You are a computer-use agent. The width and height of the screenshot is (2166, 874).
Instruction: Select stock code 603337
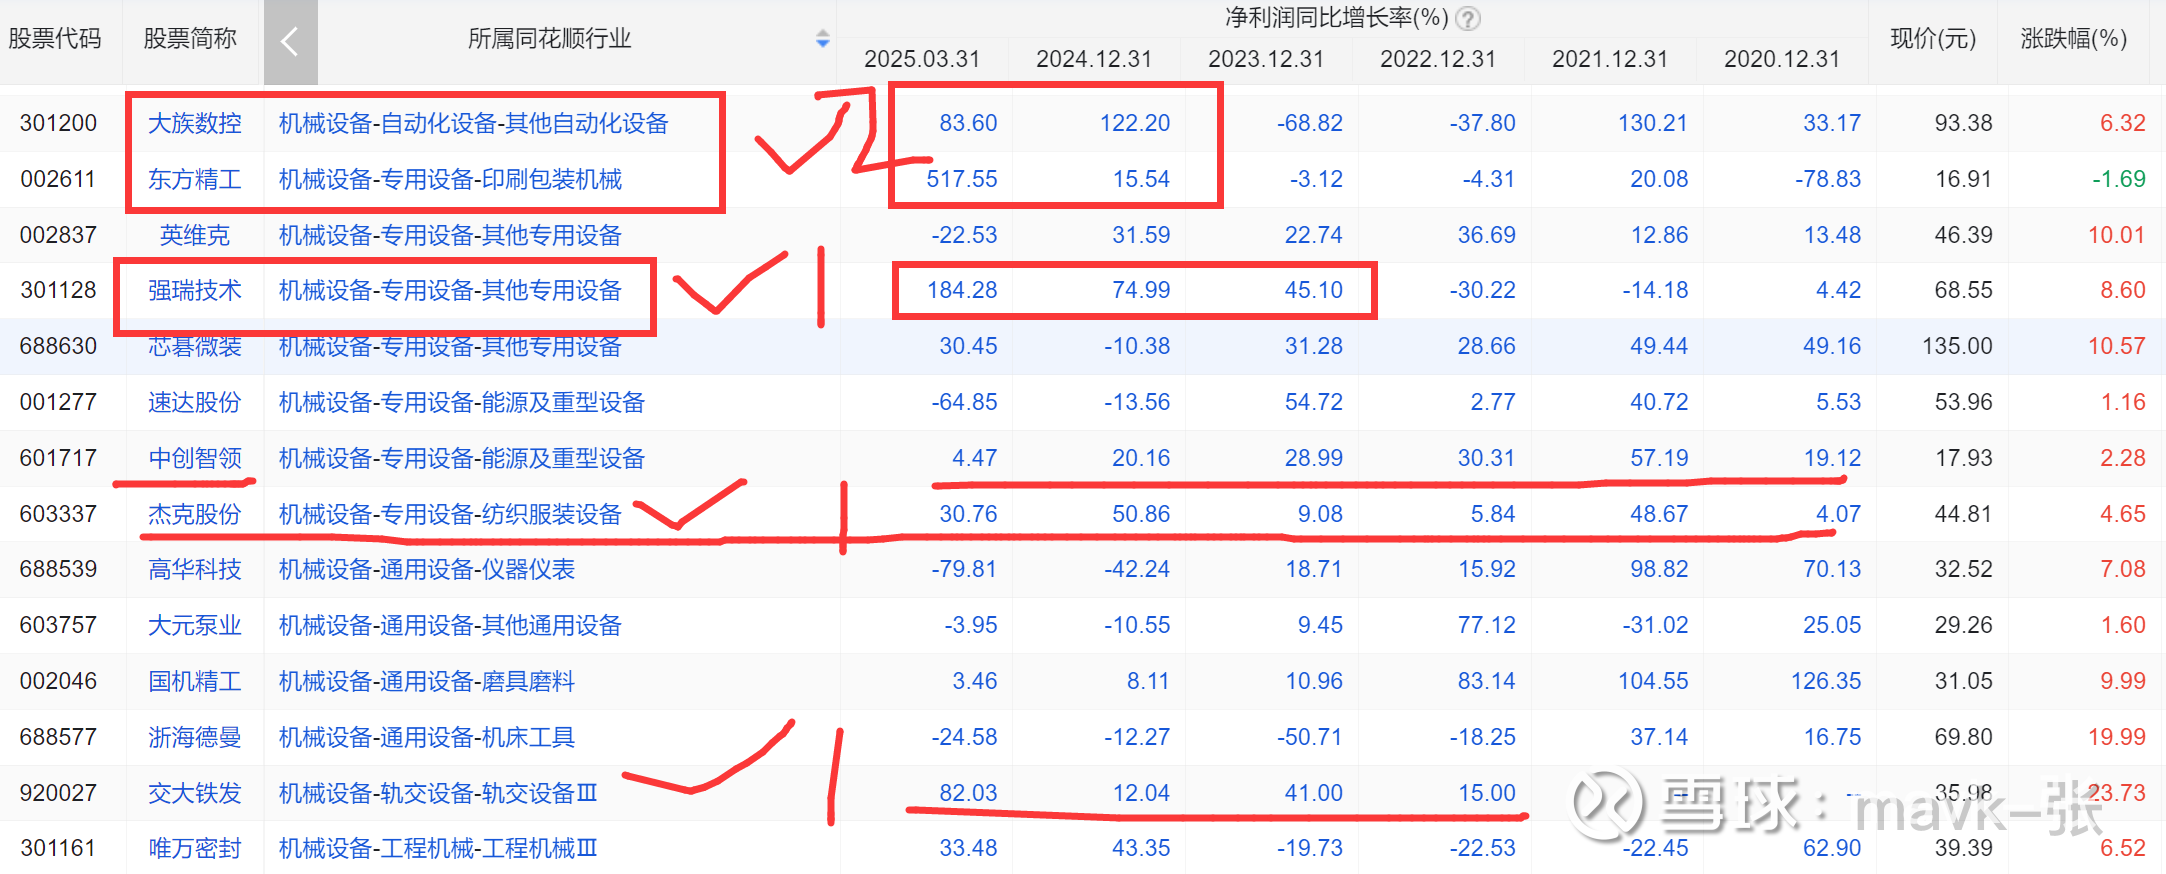click(59, 514)
